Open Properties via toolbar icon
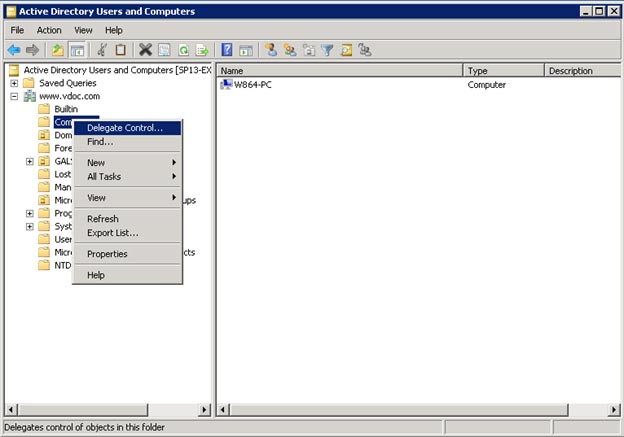 click(164, 50)
